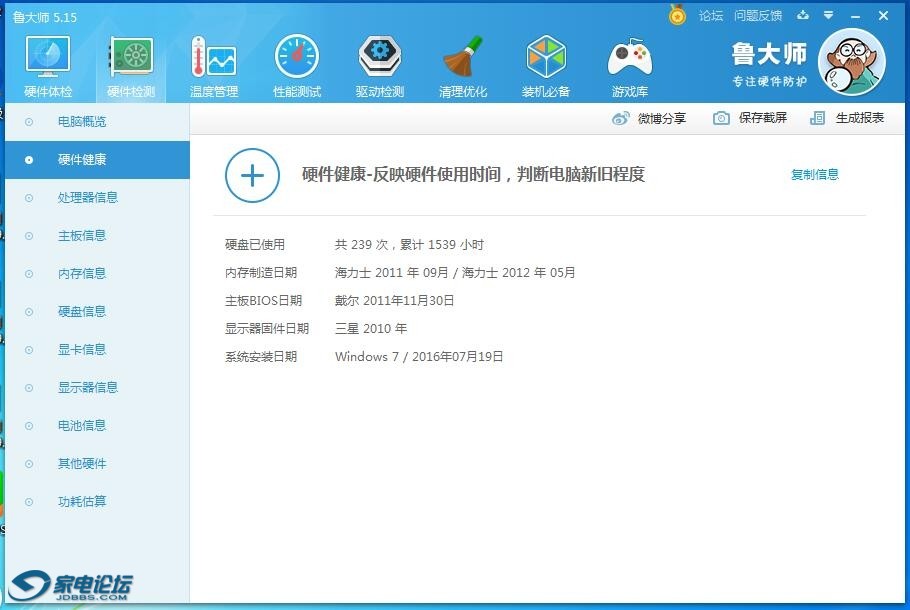Open 处理器信息 processor info
Viewport: 910px width, 610px height.
(88, 197)
